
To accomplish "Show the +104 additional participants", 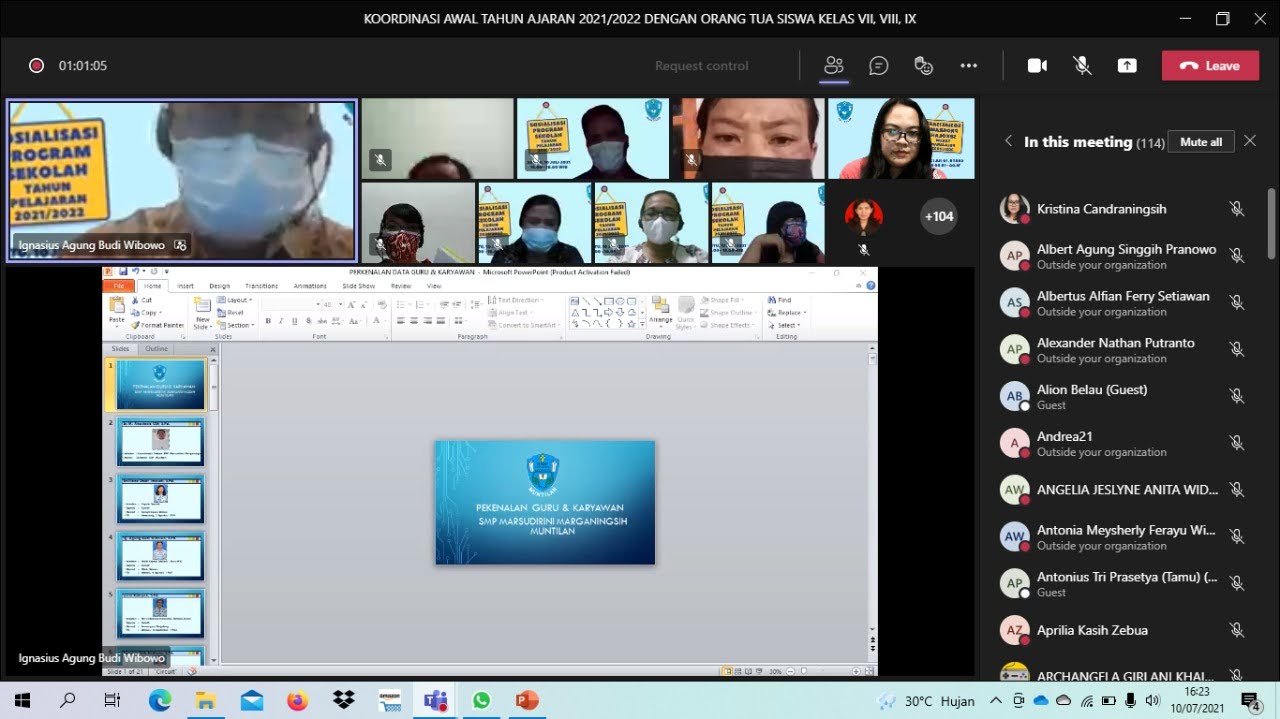I will coord(938,216).
